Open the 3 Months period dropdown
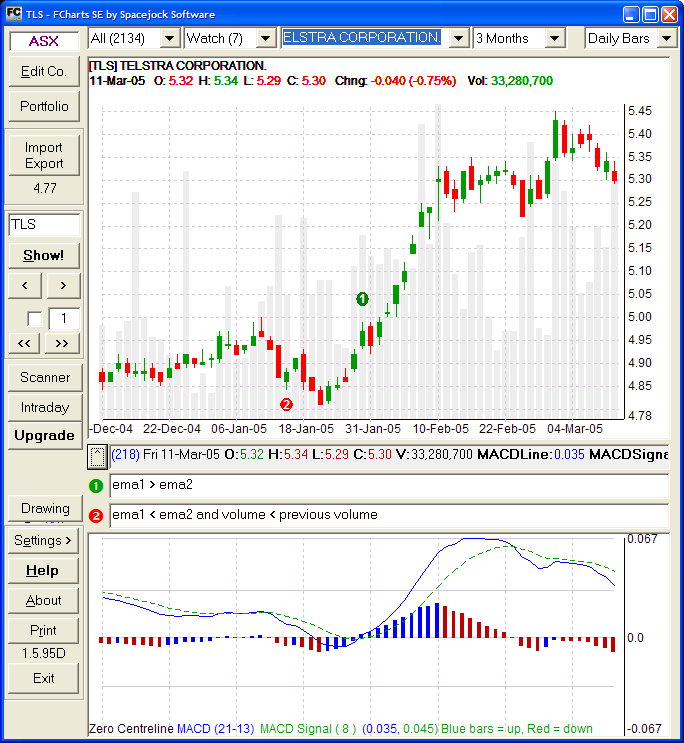This screenshot has height=743, width=684. point(555,38)
